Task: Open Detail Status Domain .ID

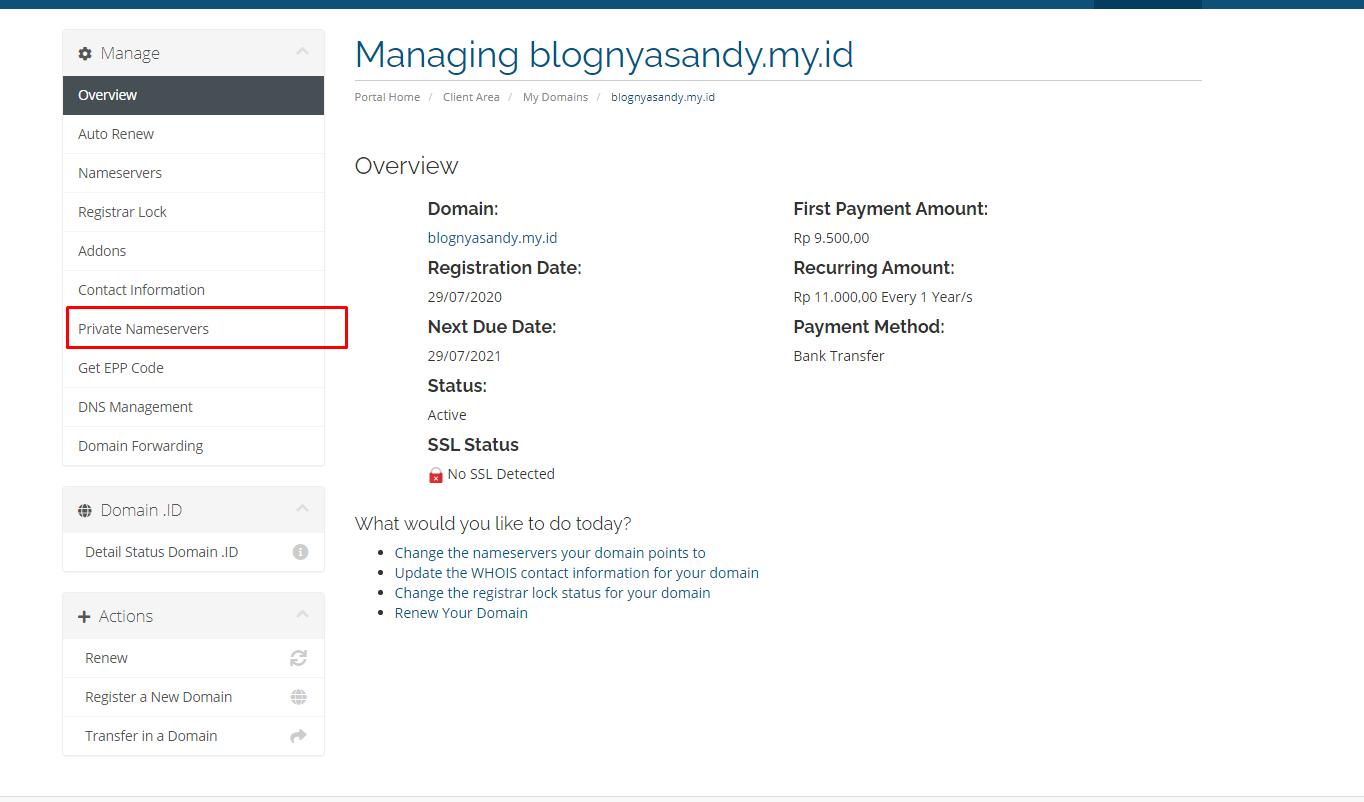Action: [193, 552]
